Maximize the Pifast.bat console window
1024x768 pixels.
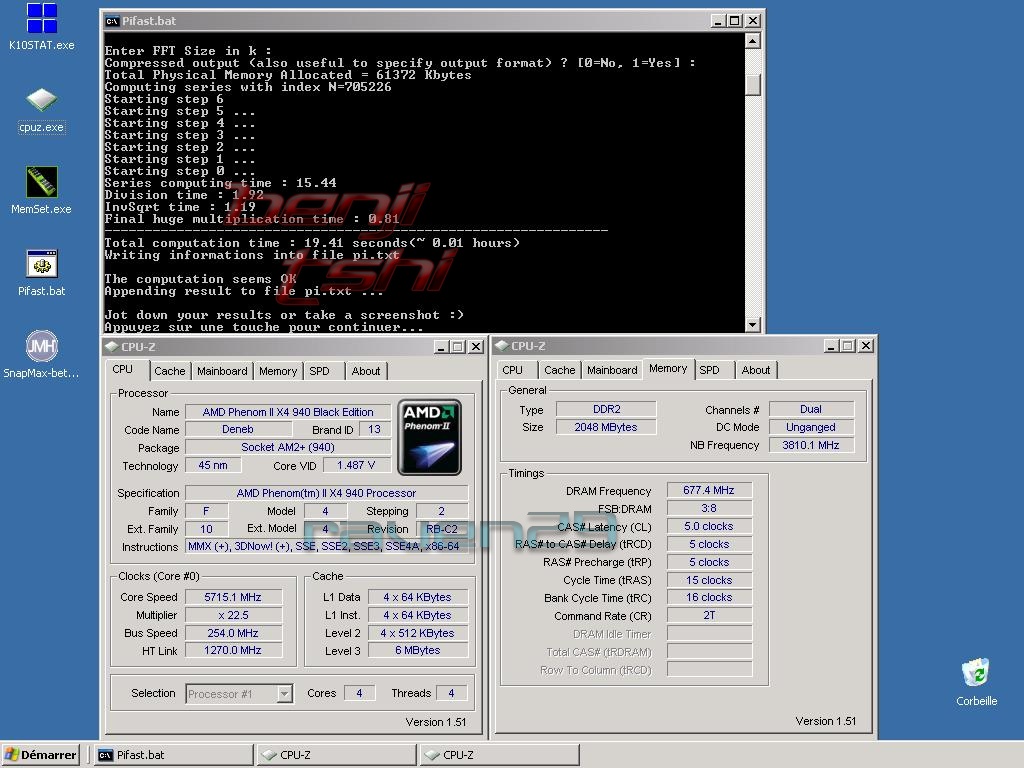pyautogui.click(x=735, y=21)
